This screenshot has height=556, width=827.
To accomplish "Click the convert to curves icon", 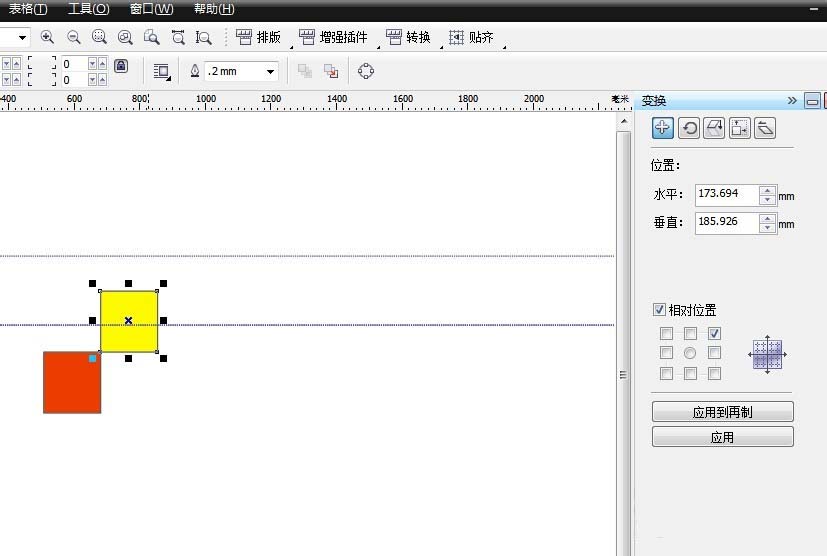I will click(366, 71).
